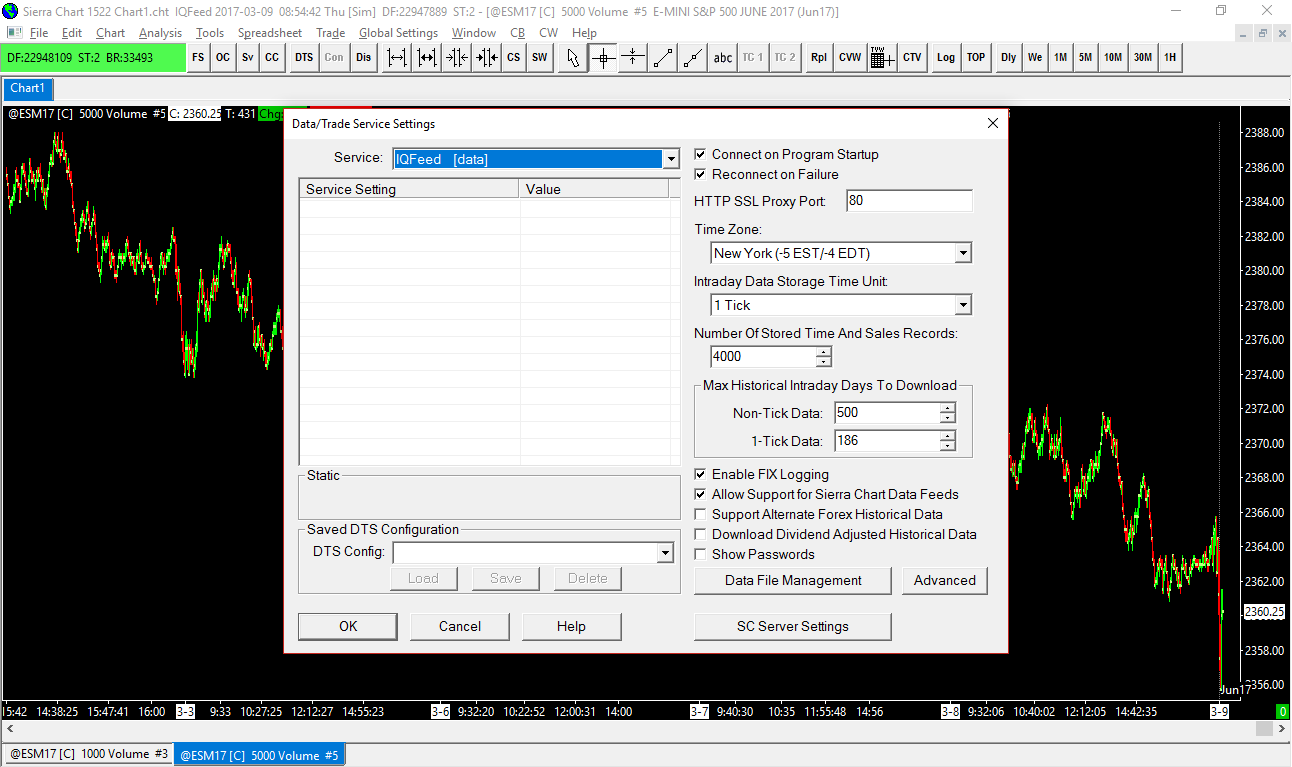
Task: Select the pointer arrow tool
Action: [573, 58]
